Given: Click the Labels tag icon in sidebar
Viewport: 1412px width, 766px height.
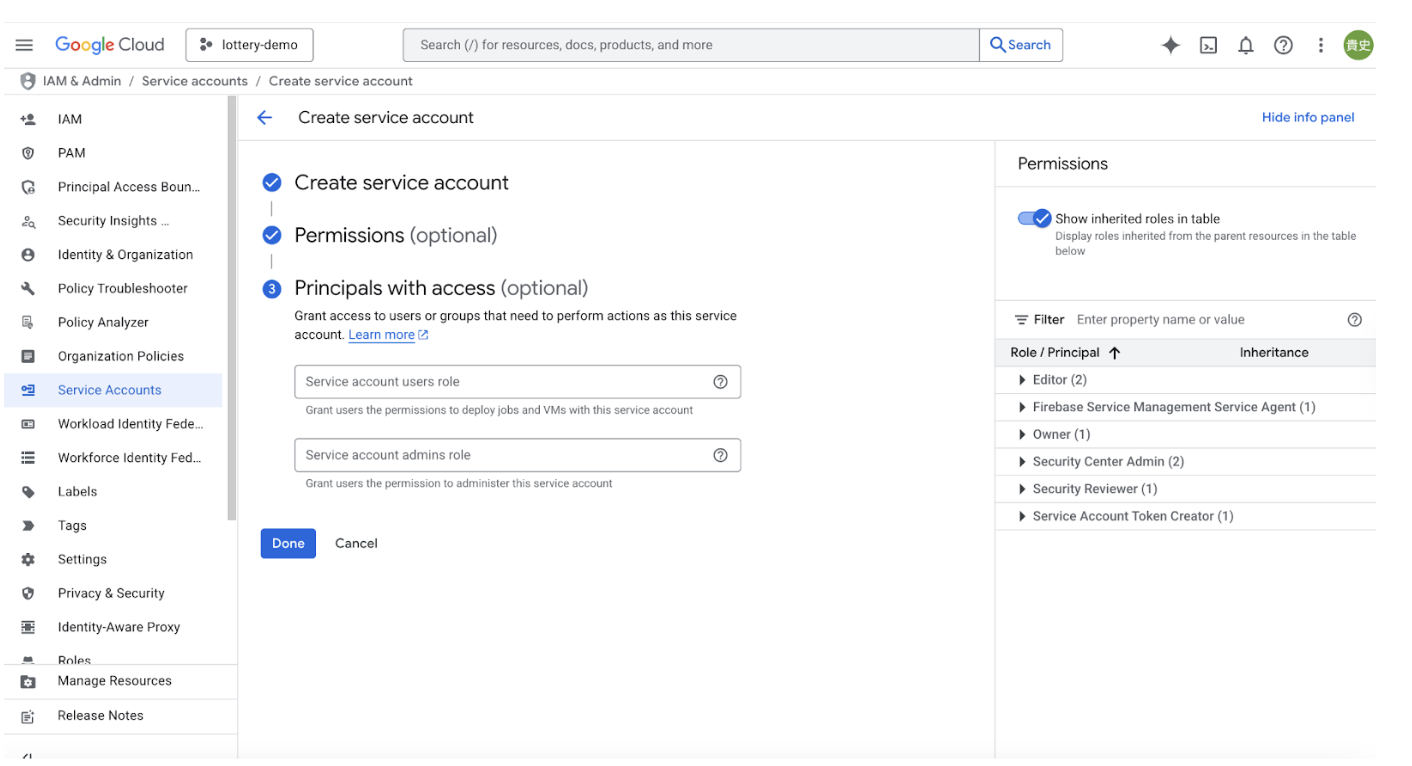Looking at the screenshot, I should [x=28, y=492].
